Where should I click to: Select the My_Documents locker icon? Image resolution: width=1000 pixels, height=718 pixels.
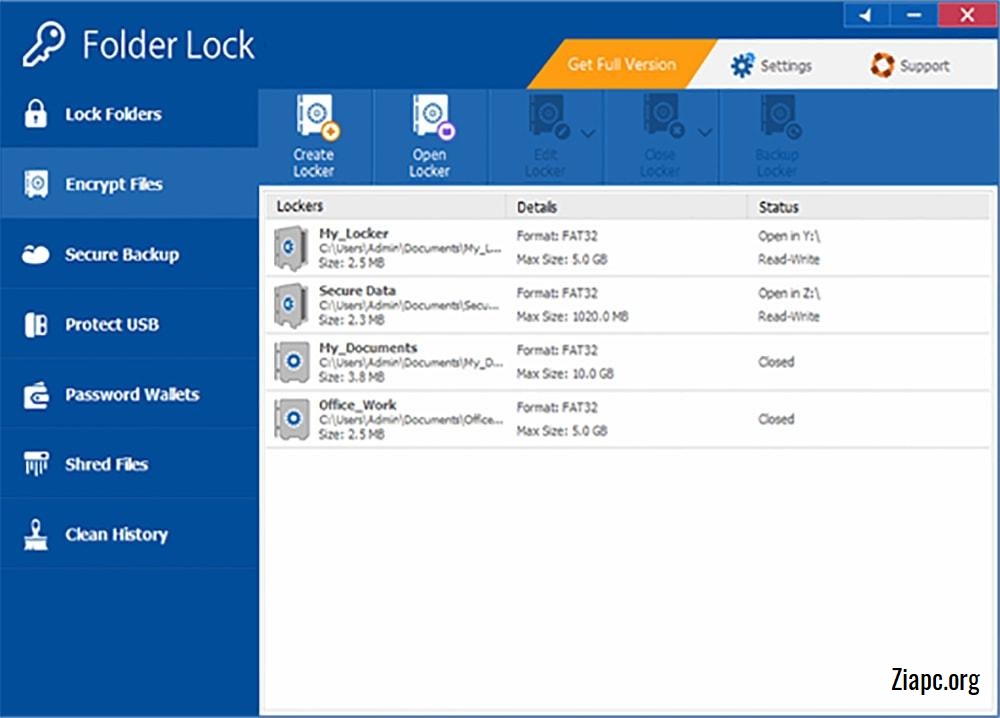pos(291,362)
